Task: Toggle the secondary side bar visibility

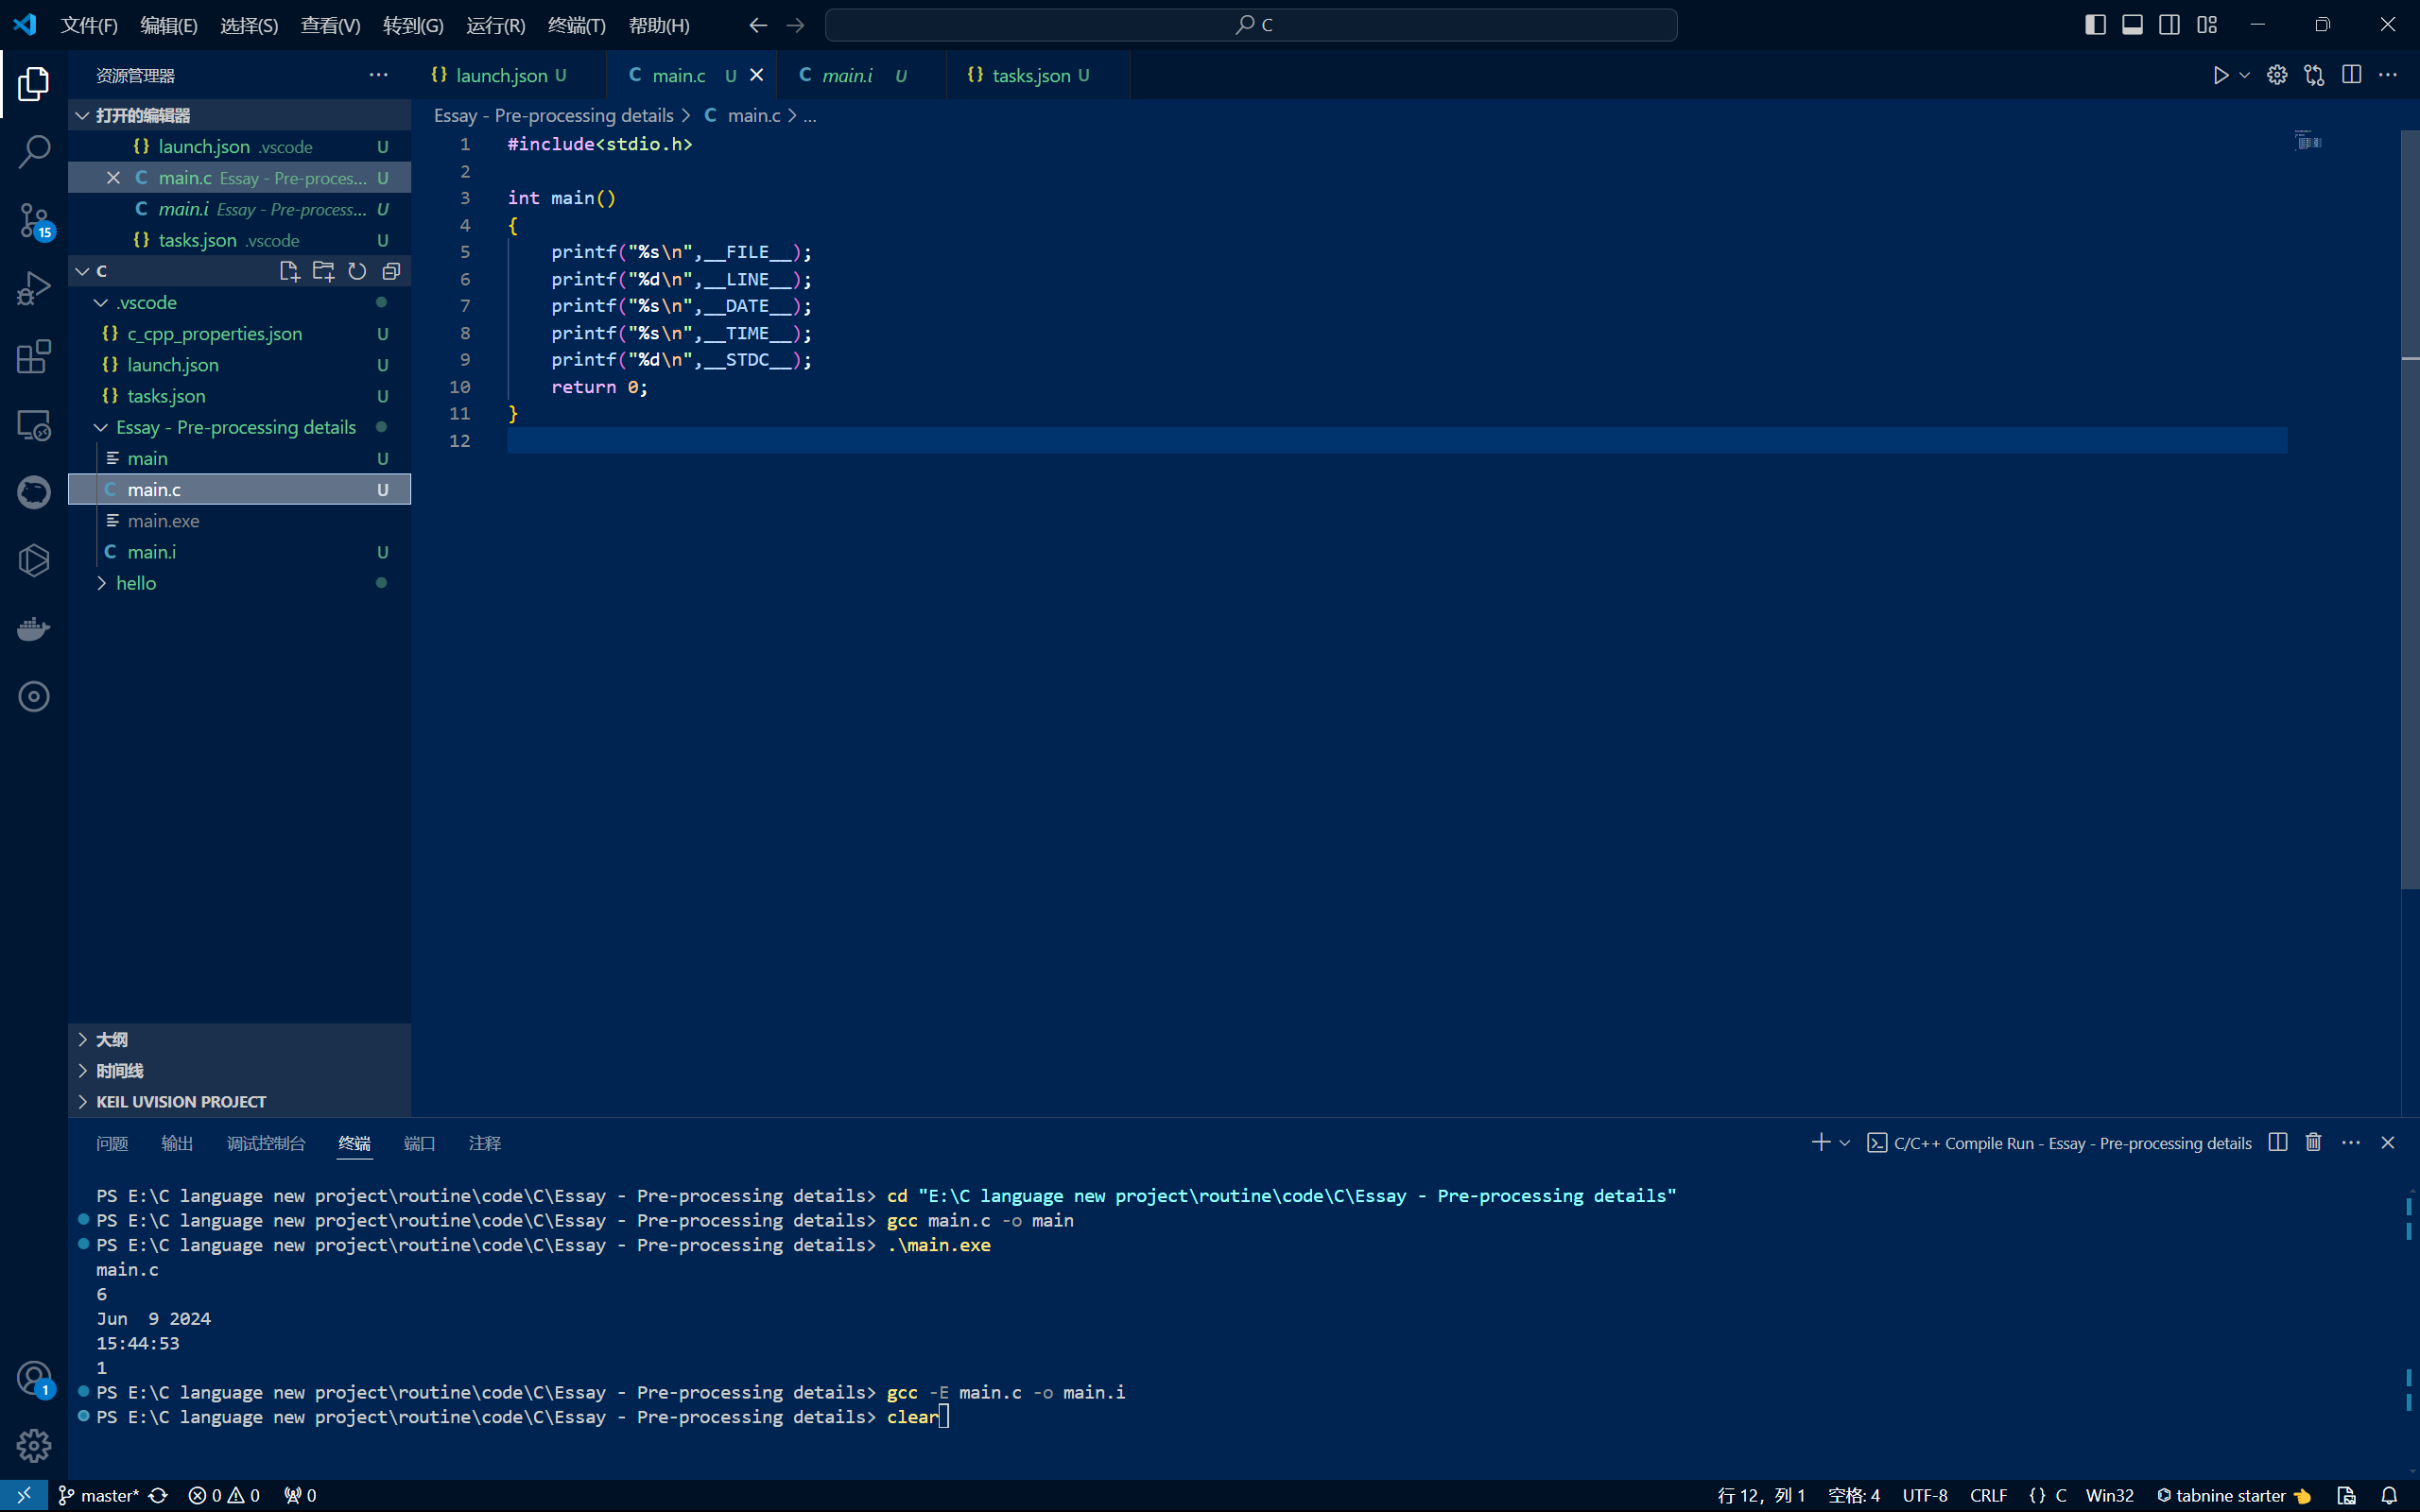Action: coord(2169,25)
